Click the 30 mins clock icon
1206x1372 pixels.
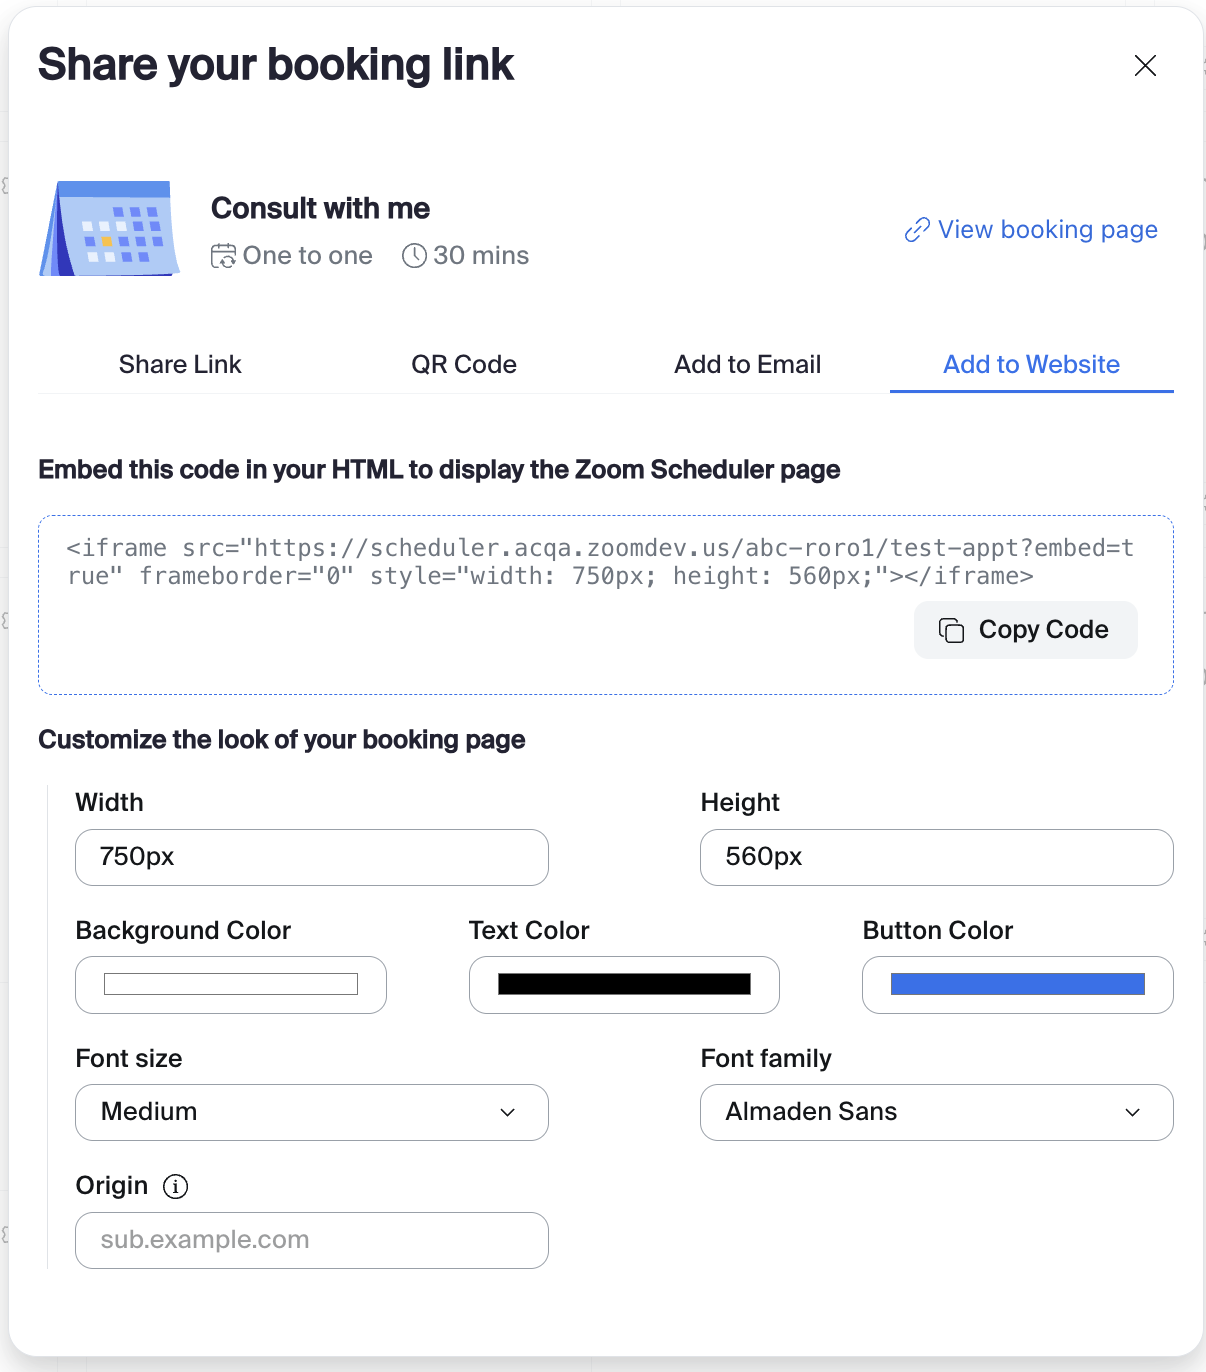click(414, 256)
